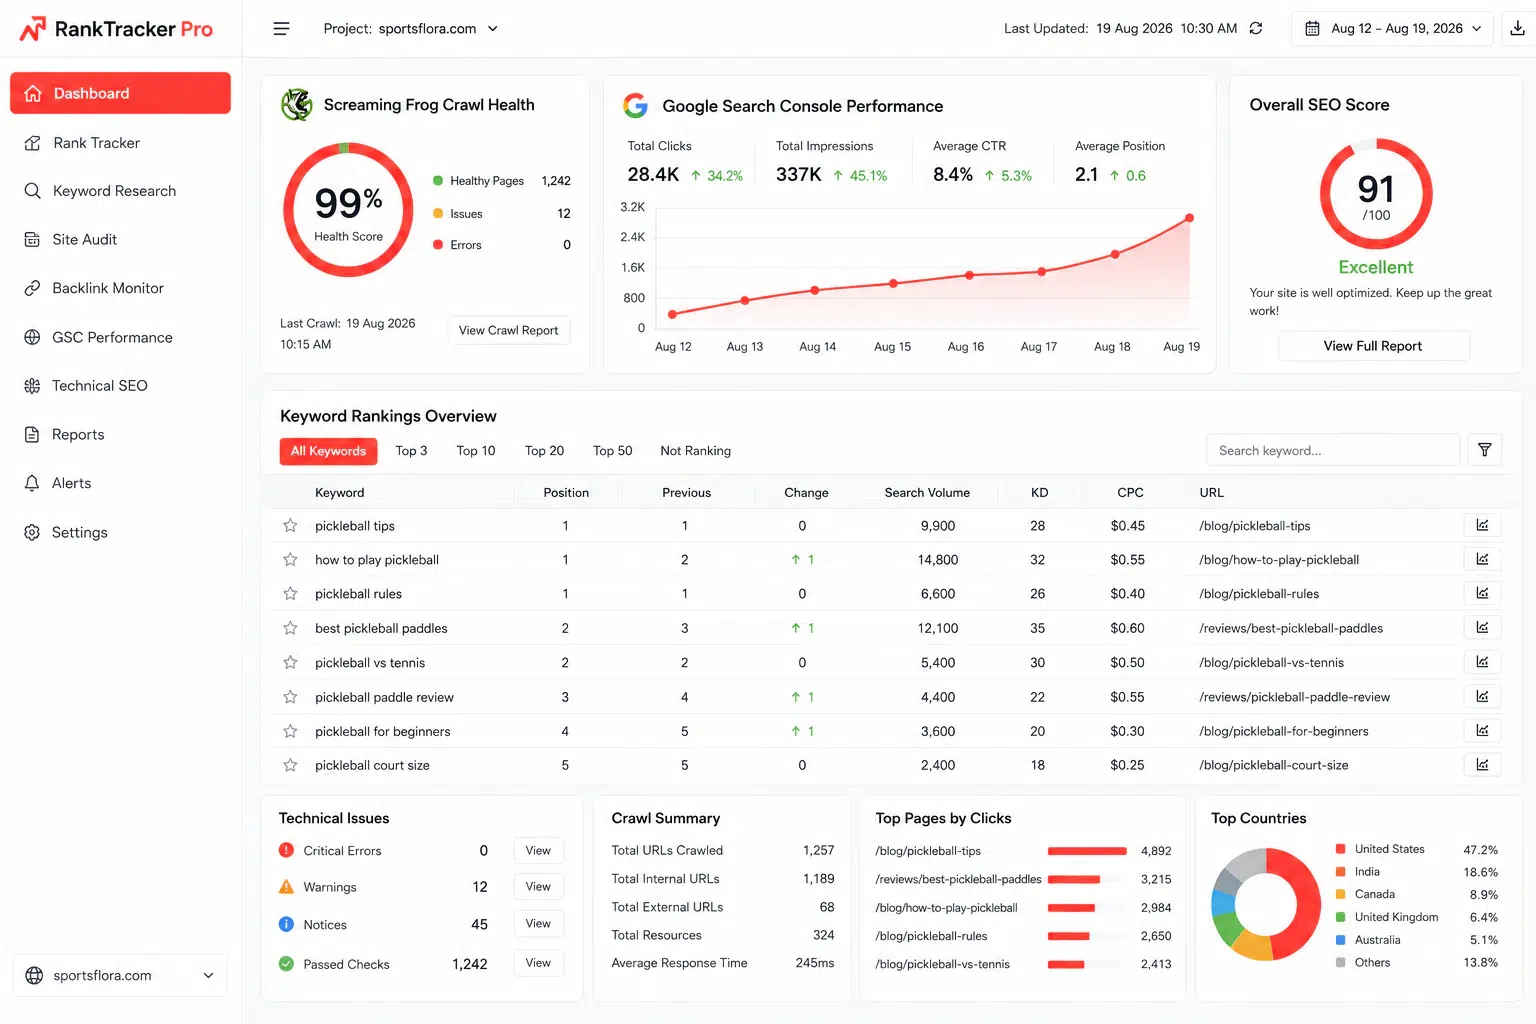Click View Full Report button
The image size is (1536, 1024).
(1373, 346)
